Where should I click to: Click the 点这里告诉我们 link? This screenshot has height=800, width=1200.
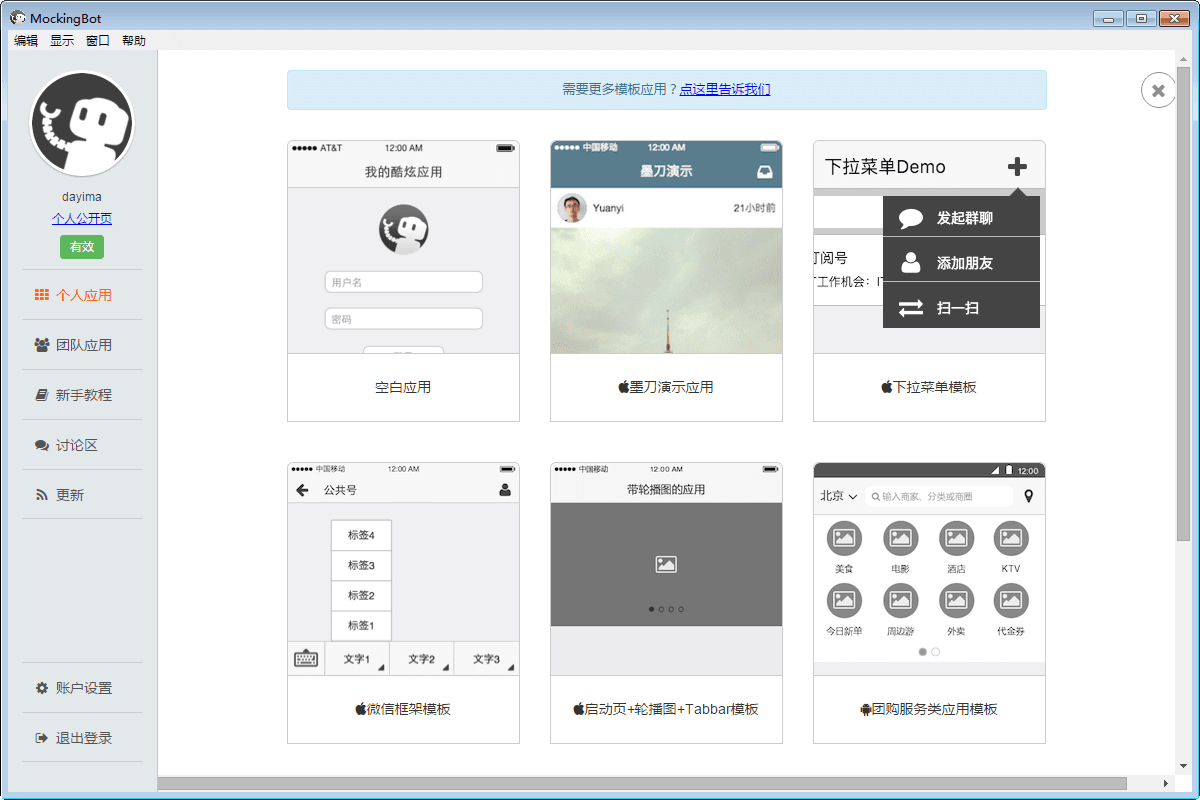pyautogui.click(x=725, y=89)
